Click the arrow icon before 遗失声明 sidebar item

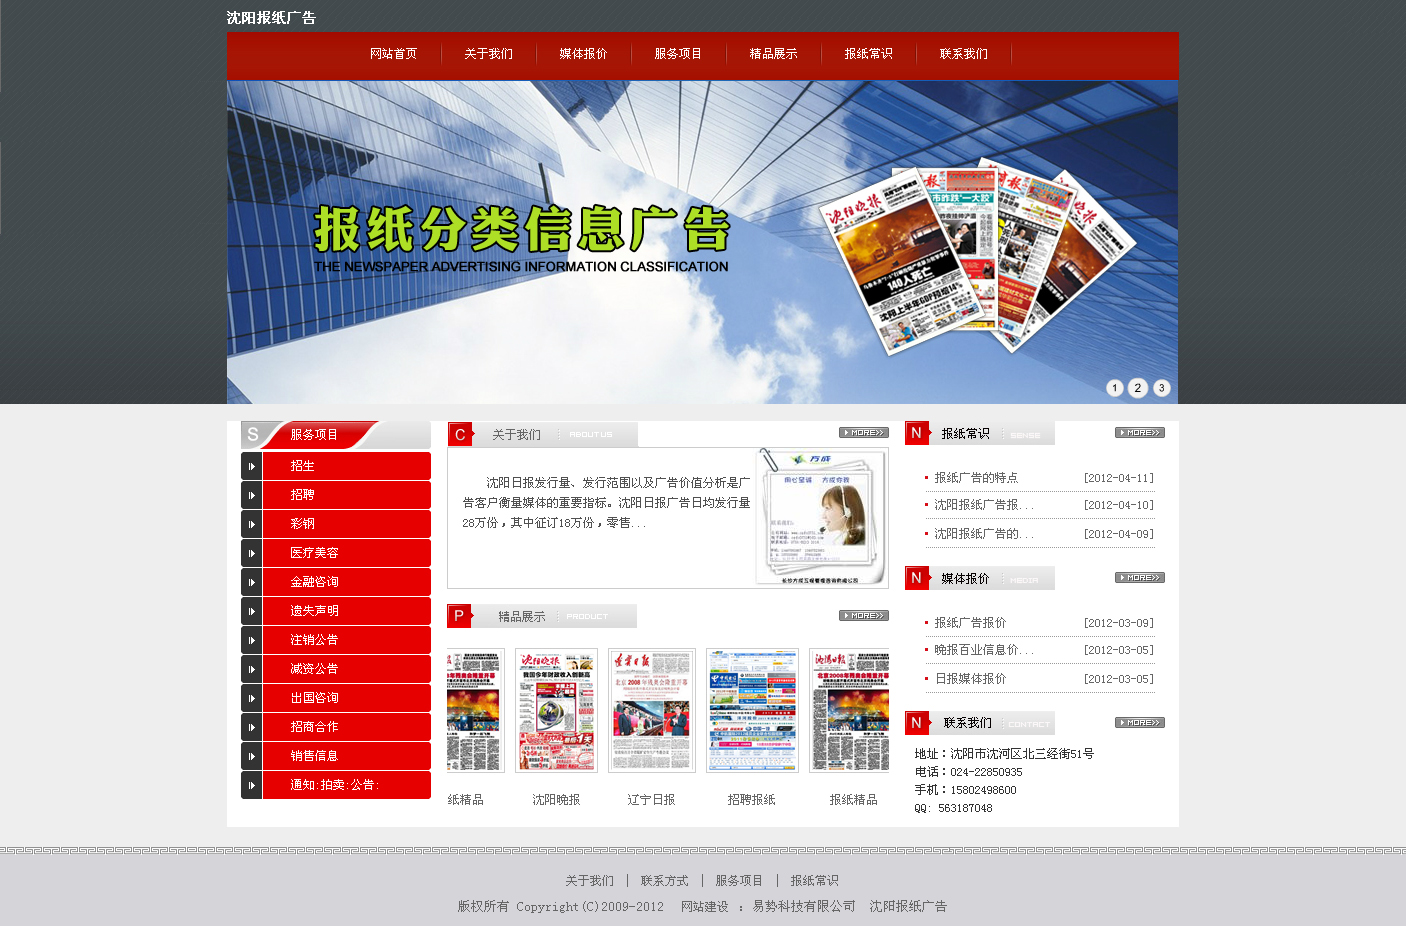pos(251,610)
